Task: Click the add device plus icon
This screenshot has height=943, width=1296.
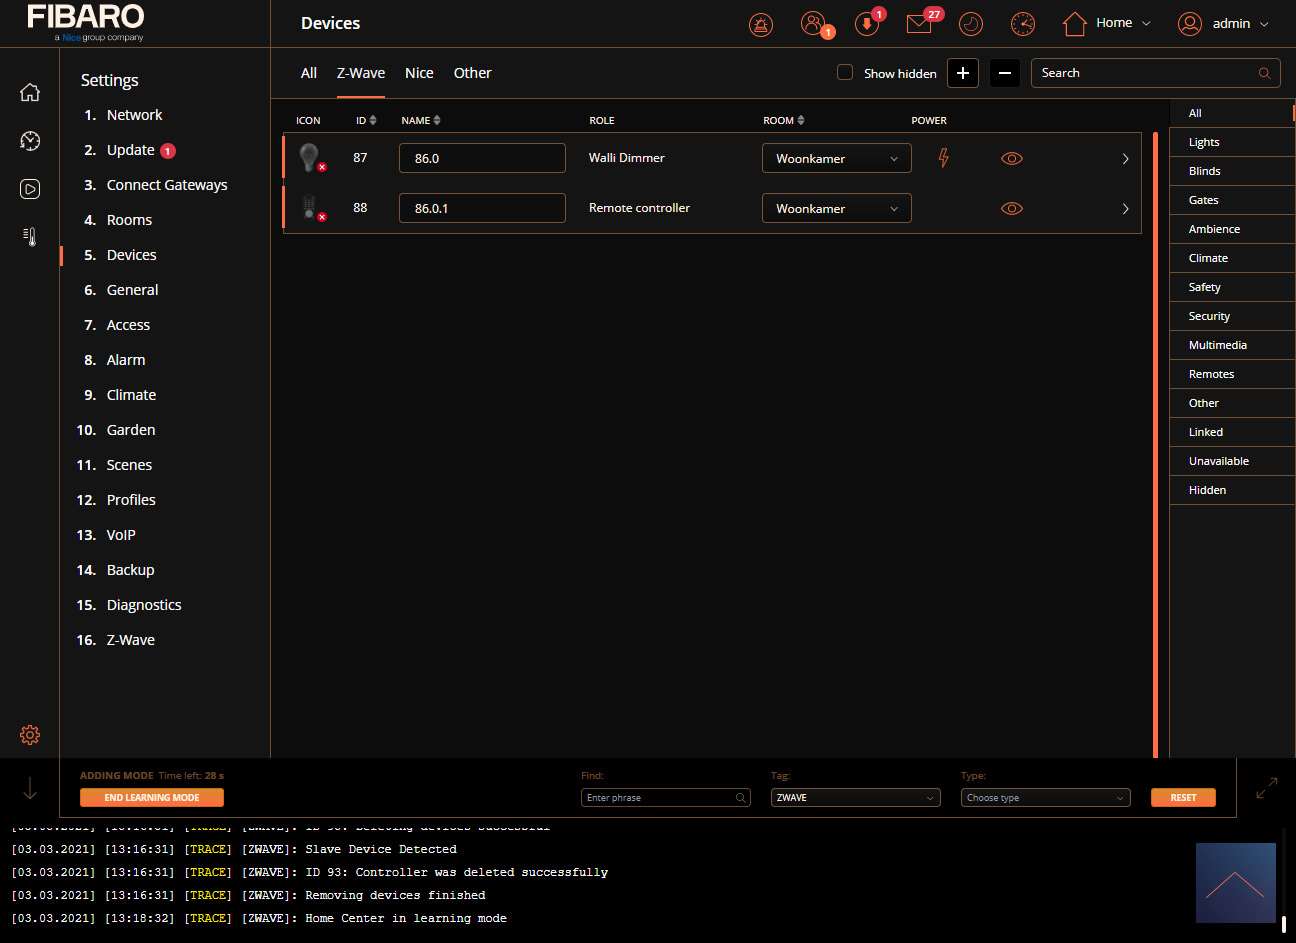Action: [x=963, y=73]
